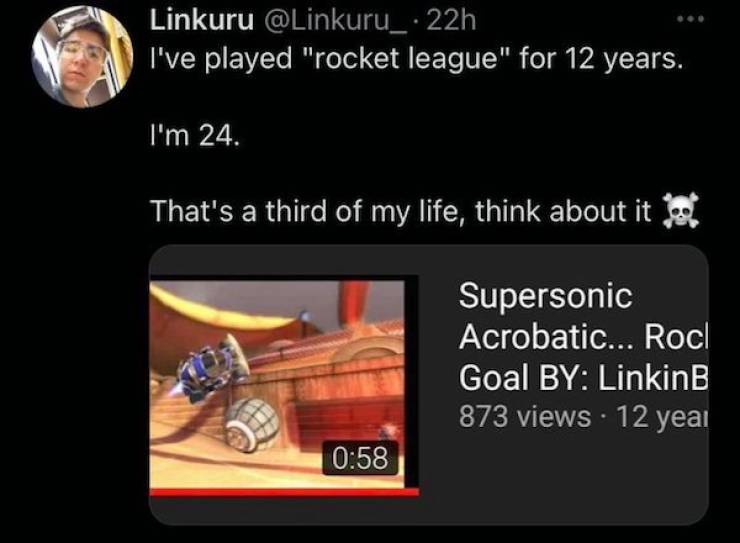
Task: Click the 22h timestamp on the tweet
Action: 451,21
